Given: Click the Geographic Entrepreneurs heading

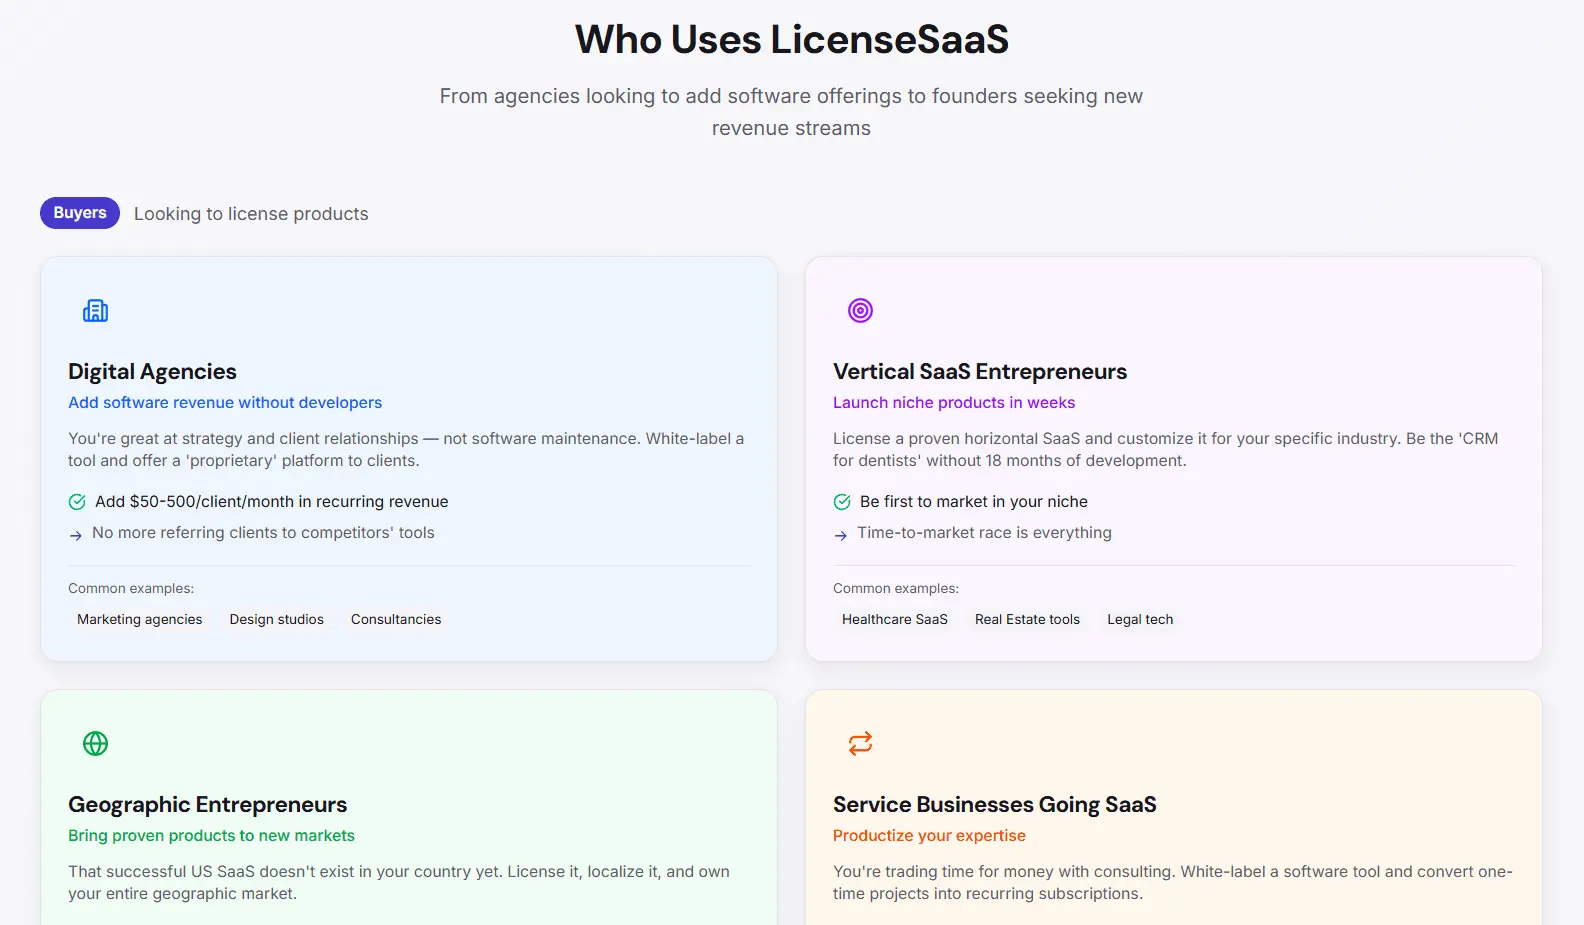Looking at the screenshot, I should point(208,805).
